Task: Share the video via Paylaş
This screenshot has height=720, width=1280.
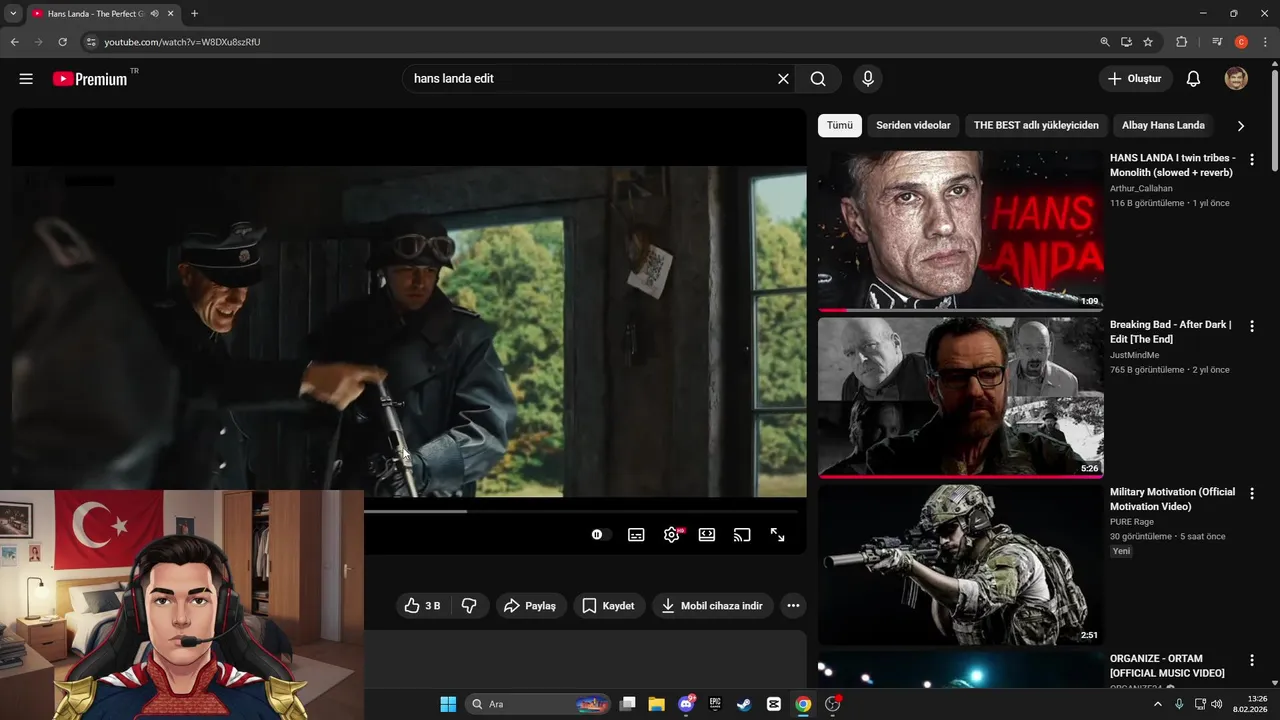Action: 530,606
